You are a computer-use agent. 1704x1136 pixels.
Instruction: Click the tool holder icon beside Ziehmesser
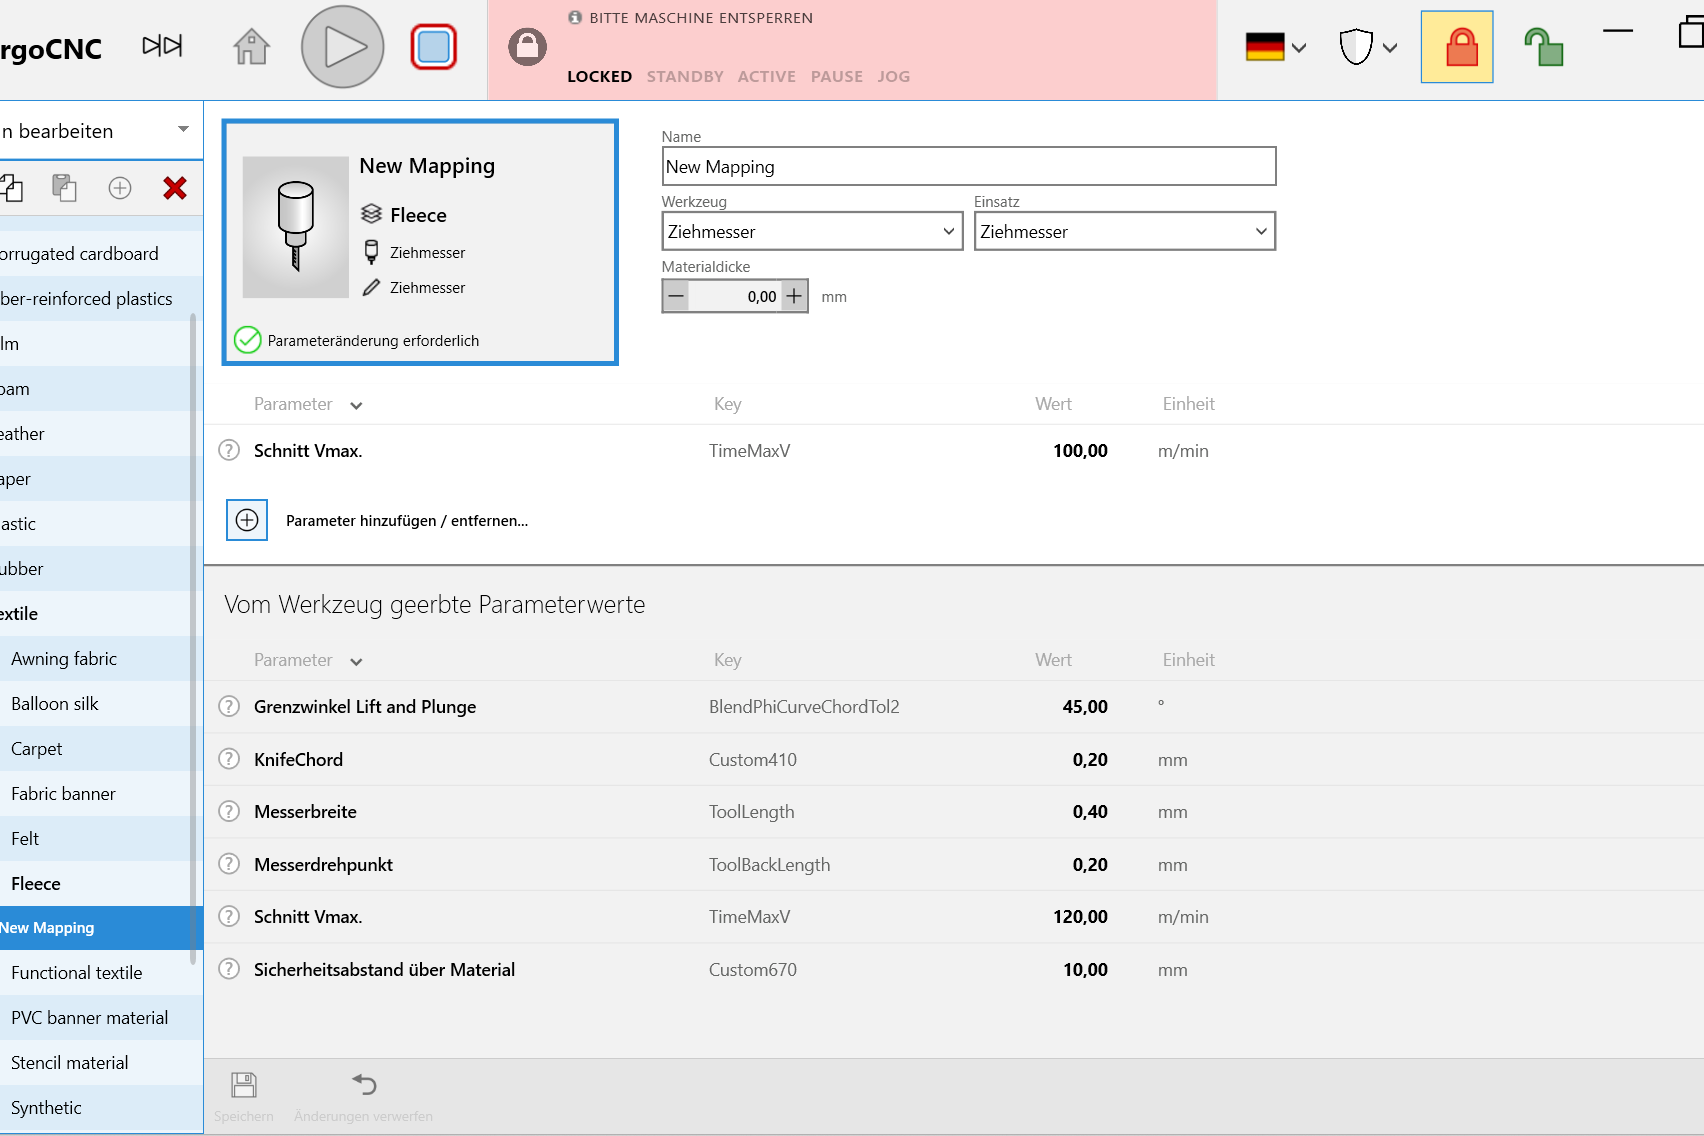point(371,252)
